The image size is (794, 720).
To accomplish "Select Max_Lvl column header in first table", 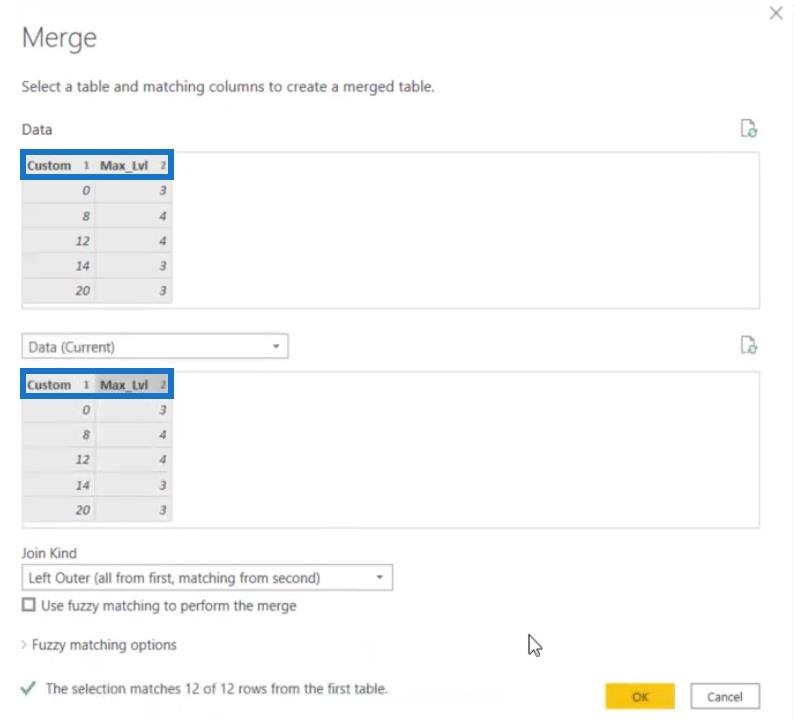I will (133, 166).
